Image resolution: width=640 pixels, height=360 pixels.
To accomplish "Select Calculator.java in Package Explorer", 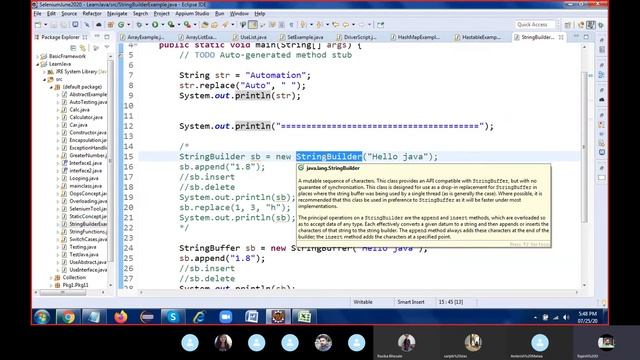I will pos(85,118).
